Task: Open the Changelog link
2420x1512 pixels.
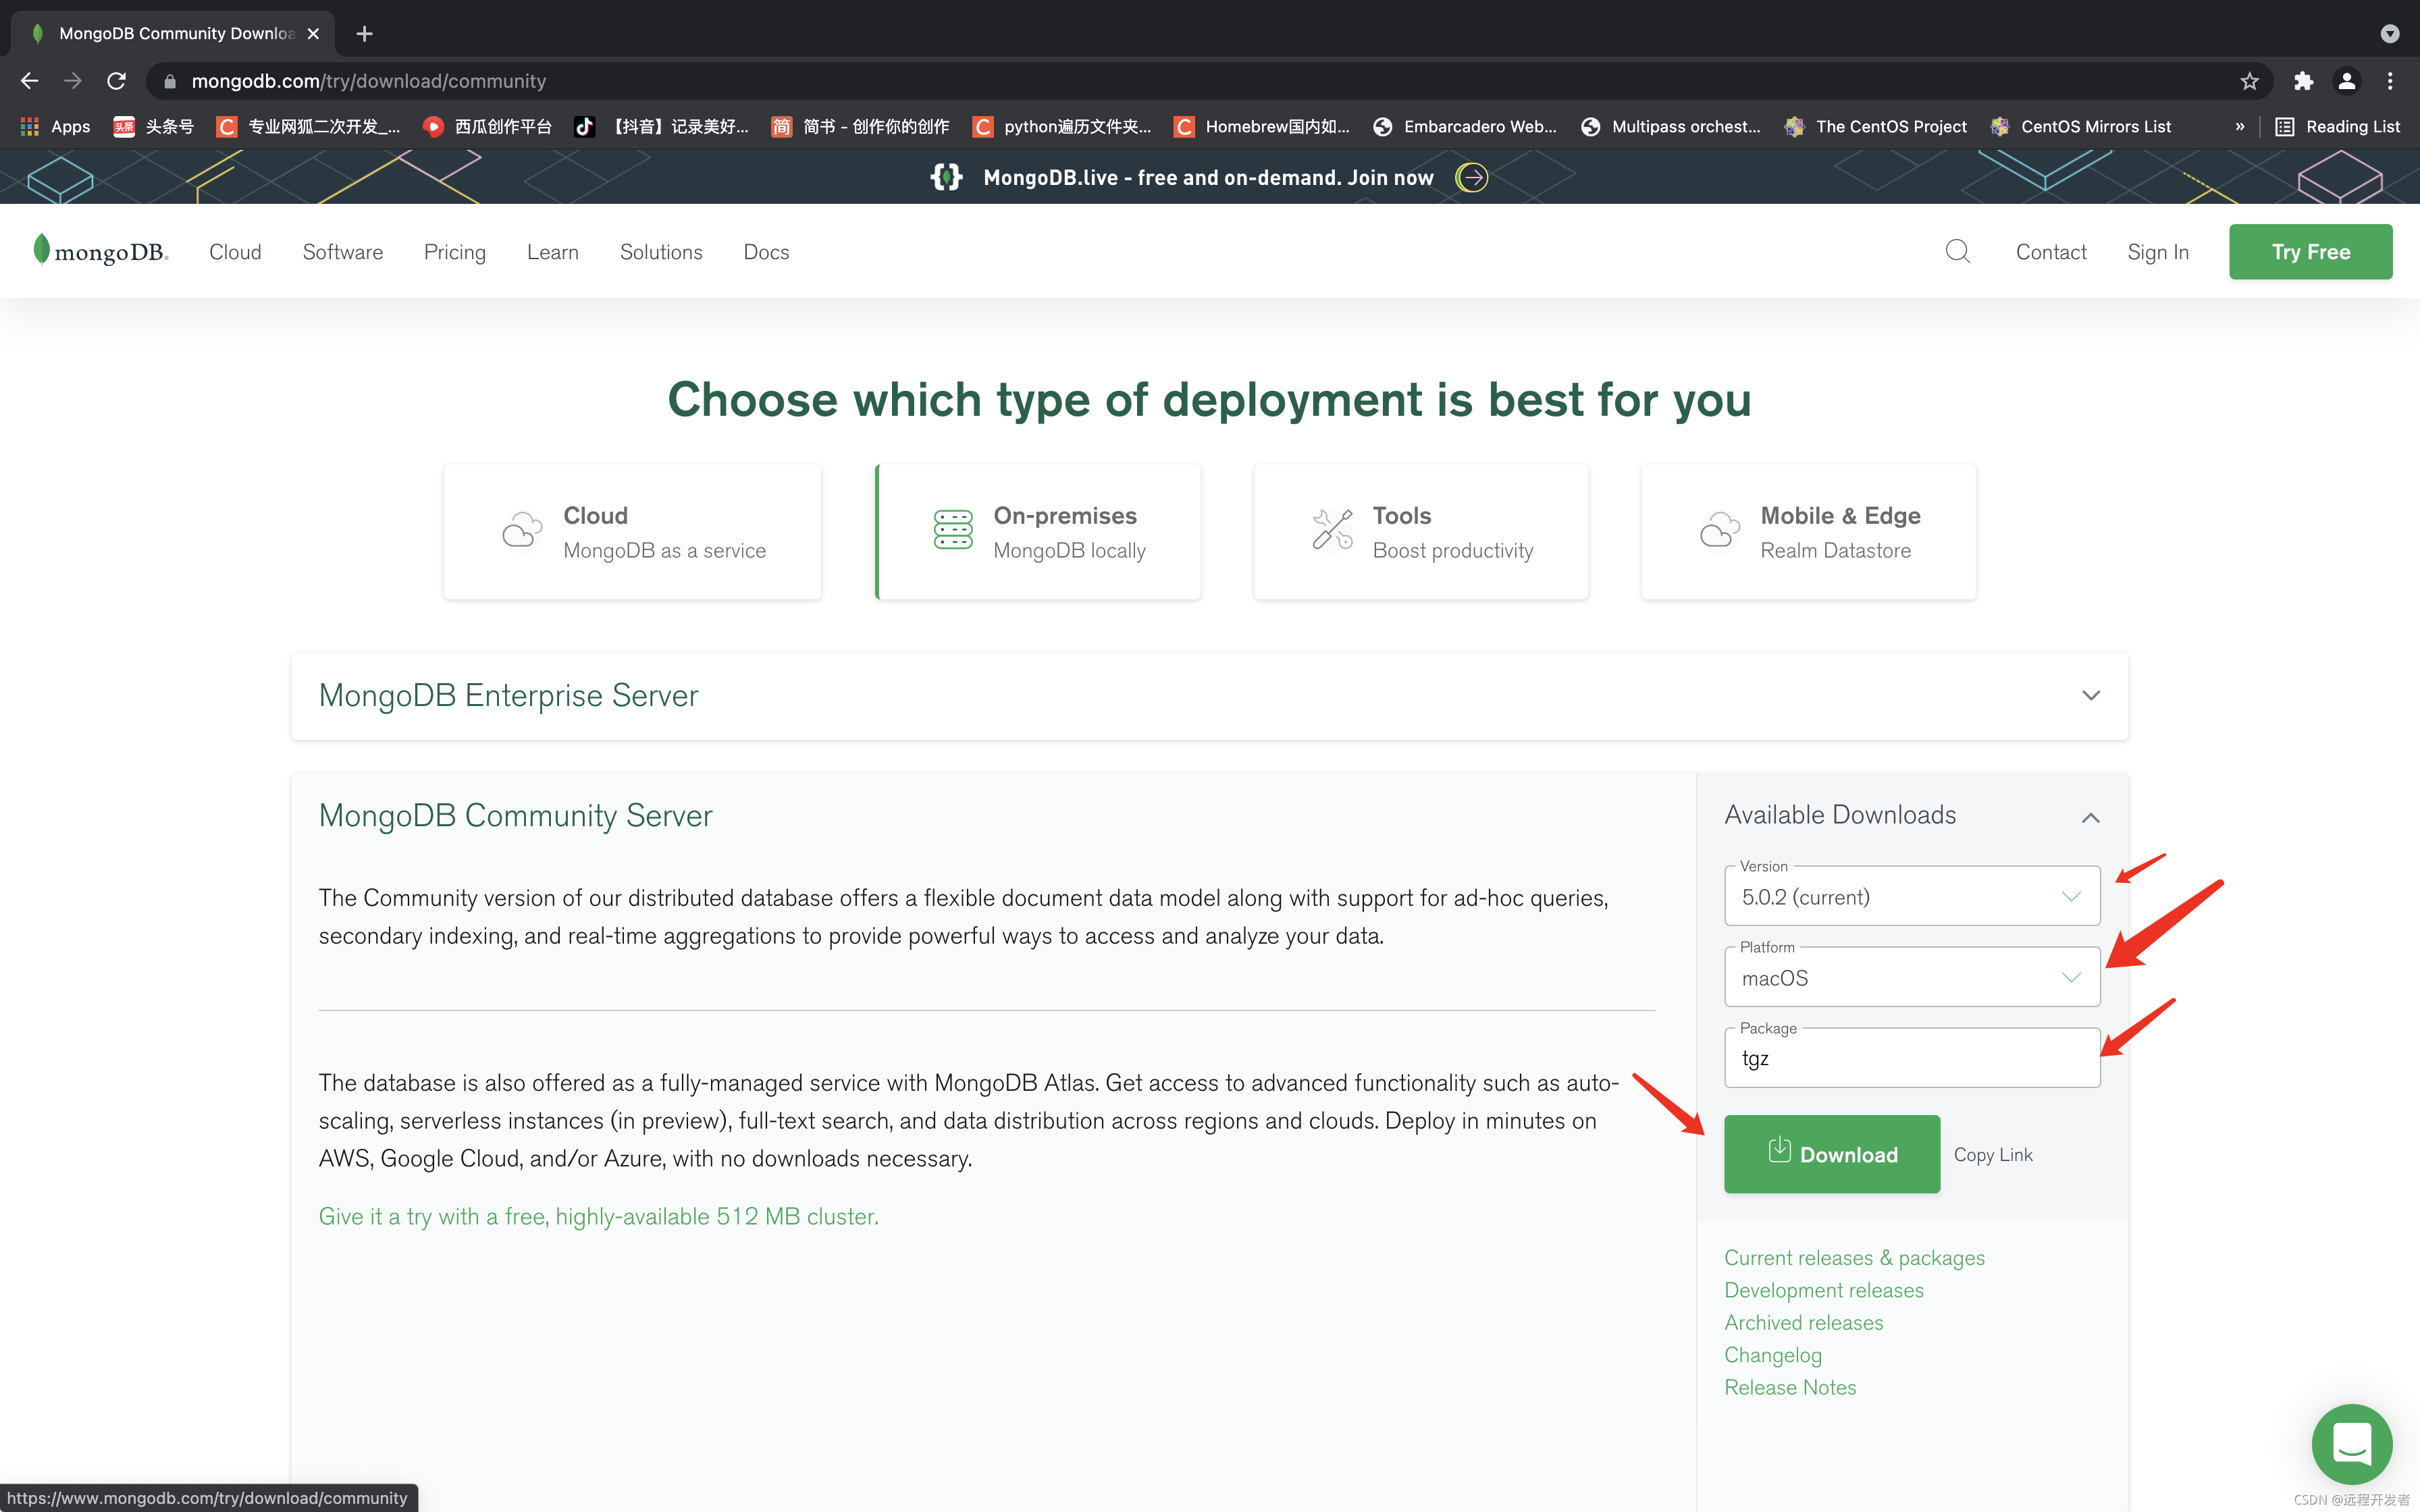Action: 1773,1355
